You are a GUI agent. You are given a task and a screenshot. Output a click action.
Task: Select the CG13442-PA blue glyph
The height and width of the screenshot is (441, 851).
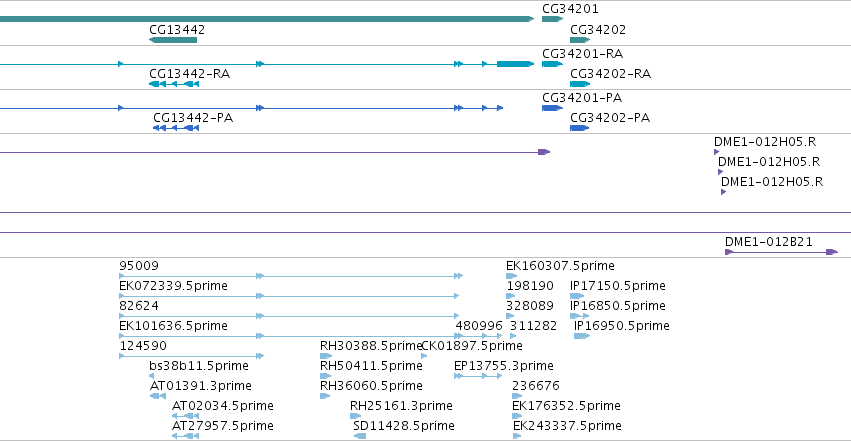click(176, 128)
